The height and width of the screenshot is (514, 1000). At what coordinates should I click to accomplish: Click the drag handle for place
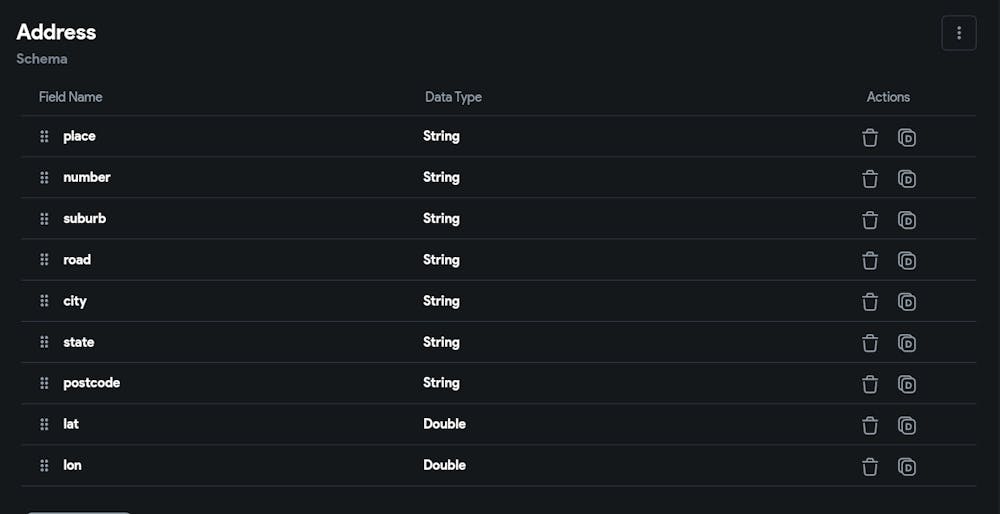[x=44, y=136]
